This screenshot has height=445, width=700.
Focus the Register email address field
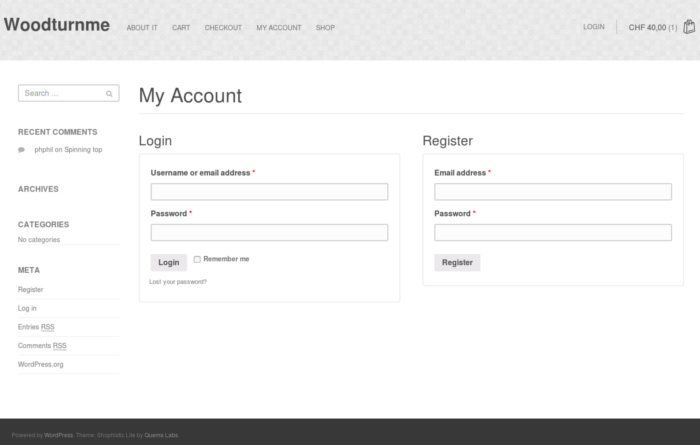[552, 192]
